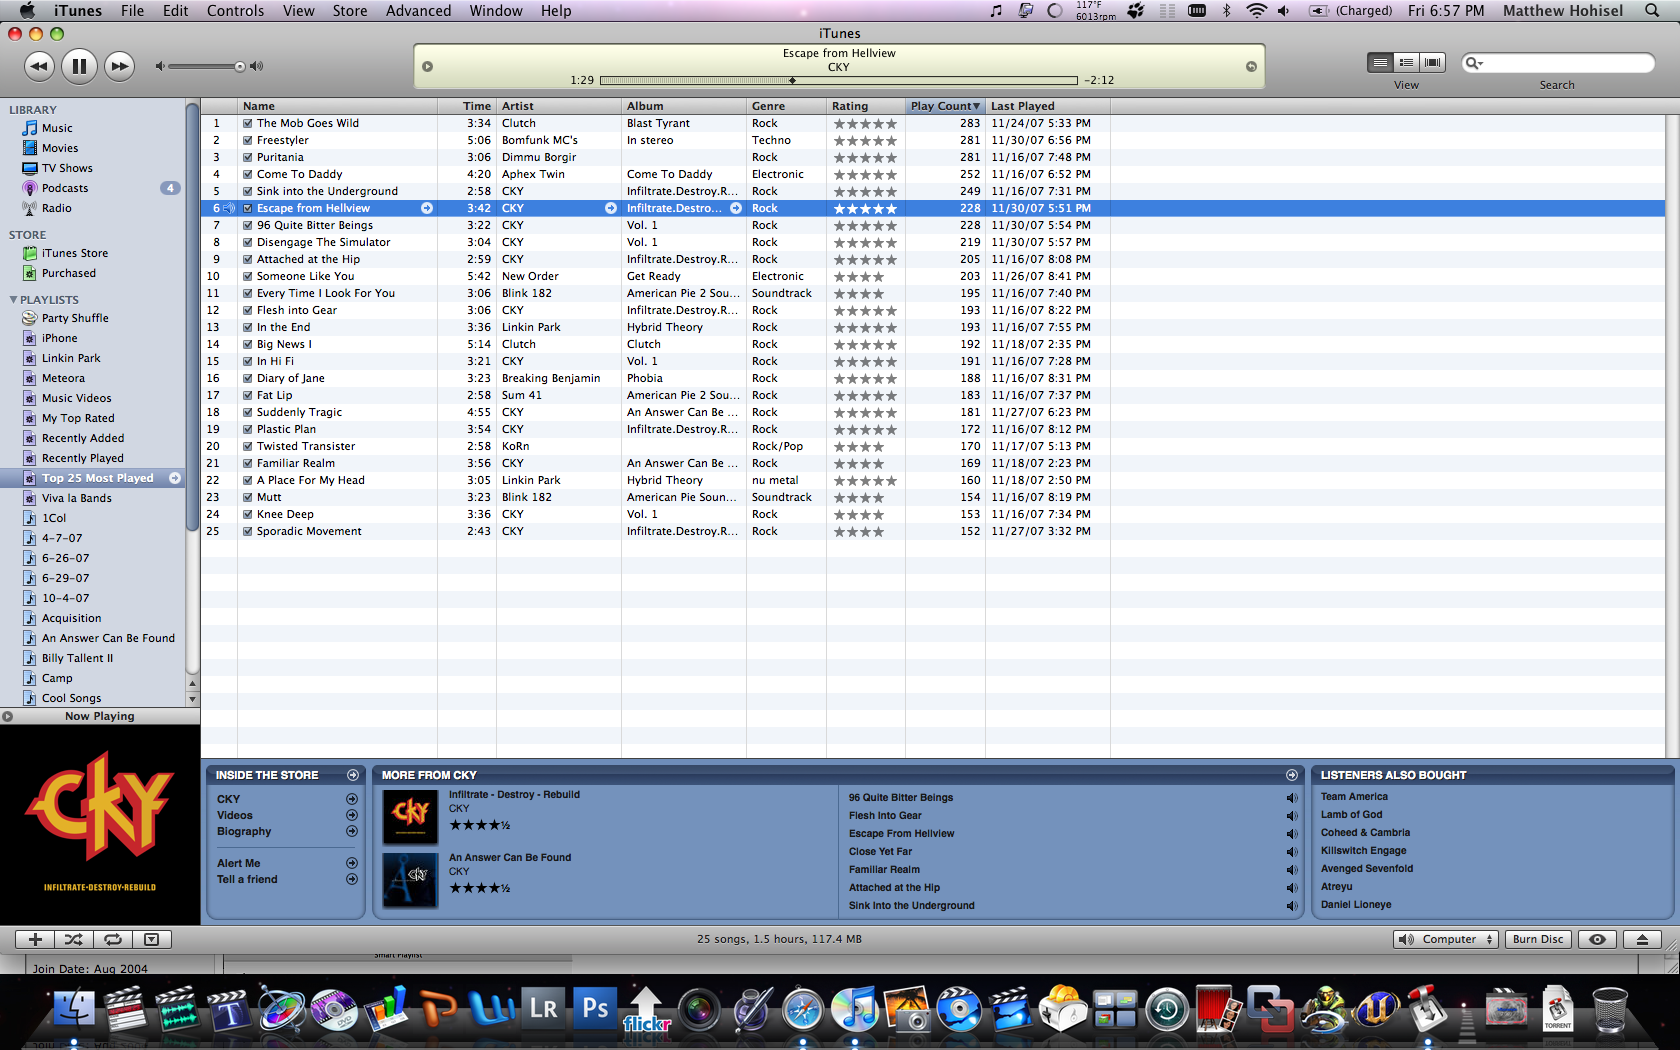Image resolution: width=1680 pixels, height=1050 pixels.
Task: Open Radio in sidebar
Action: pyautogui.click(x=56, y=208)
